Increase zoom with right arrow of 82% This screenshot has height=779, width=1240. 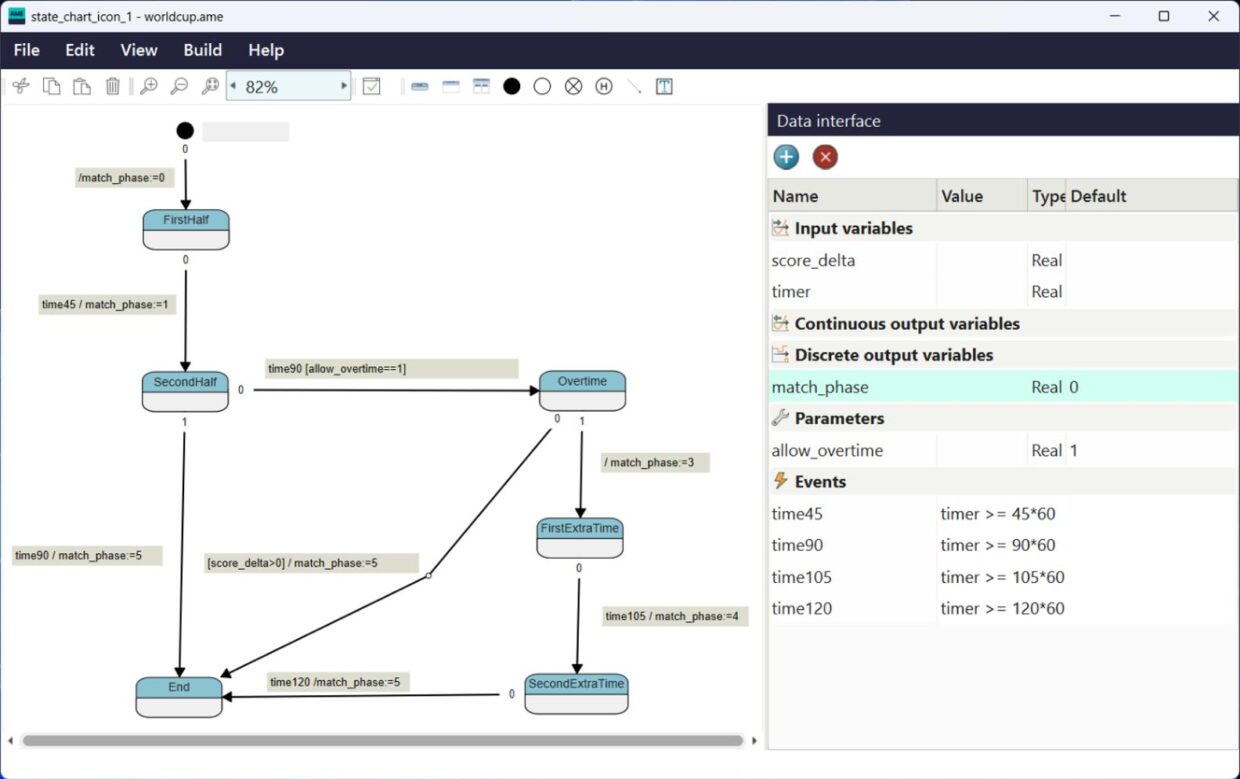point(344,86)
